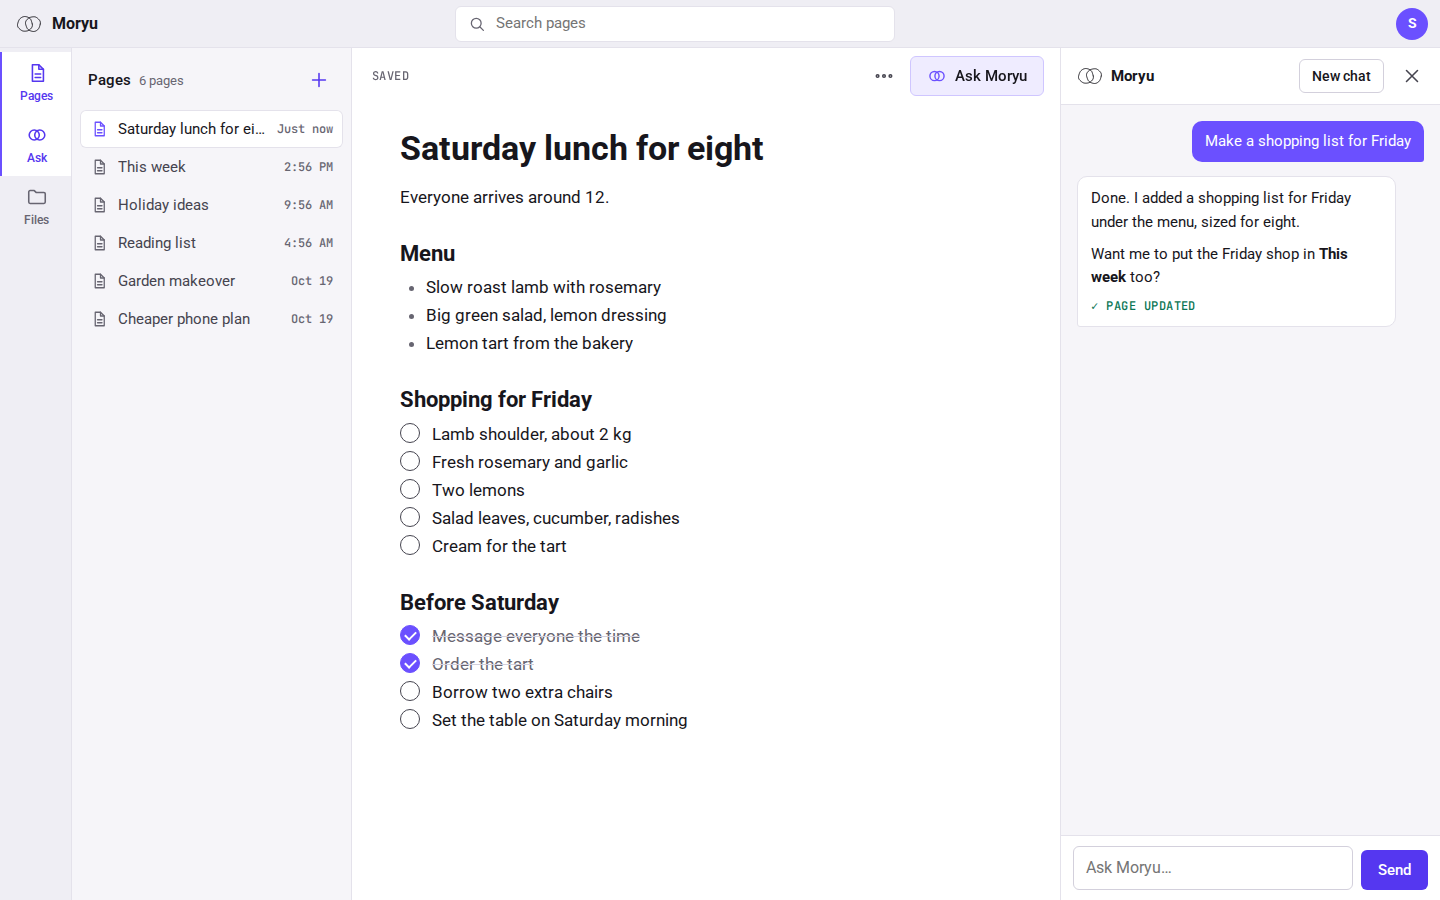Open the Files sidebar section
This screenshot has height=900, width=1440.
click(37, 206)
